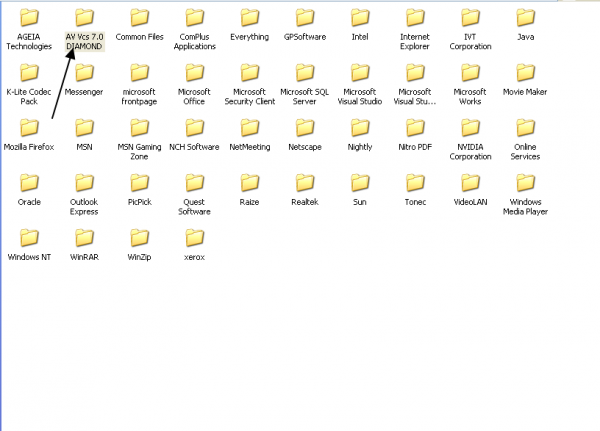Screen dimensions: 600x431
Task: Click the Microsoft Security Client folder icon
Action: [x=249, y=73]
